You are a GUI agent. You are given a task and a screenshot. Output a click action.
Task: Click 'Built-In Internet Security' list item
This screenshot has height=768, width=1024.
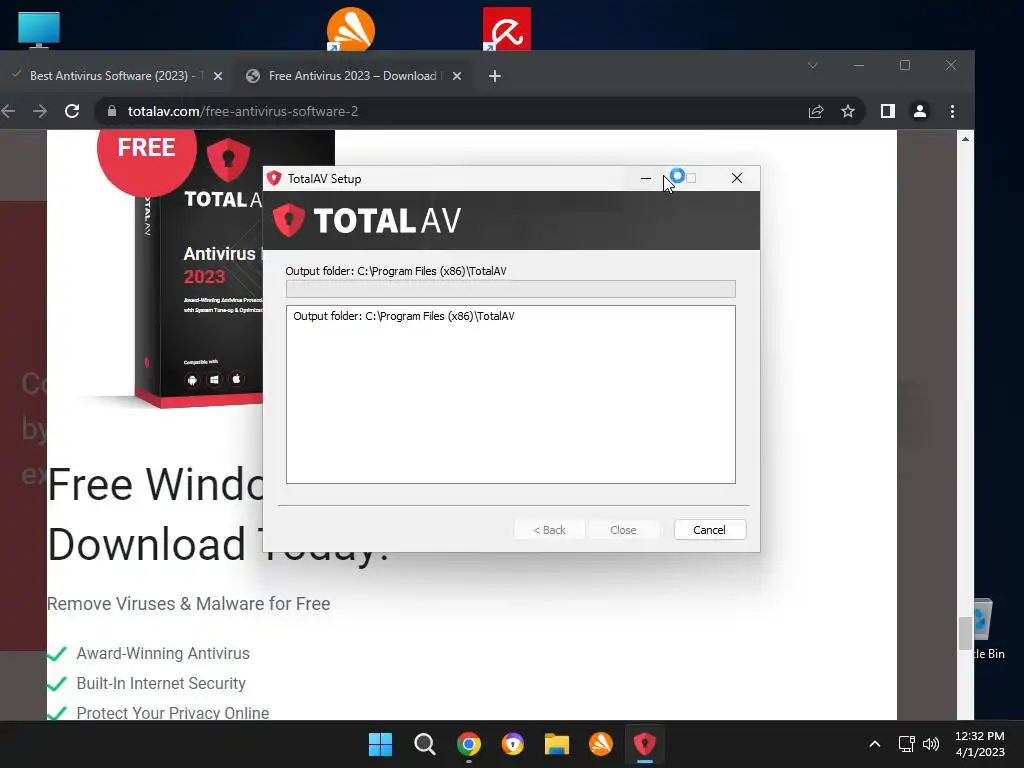pos(161,683)
